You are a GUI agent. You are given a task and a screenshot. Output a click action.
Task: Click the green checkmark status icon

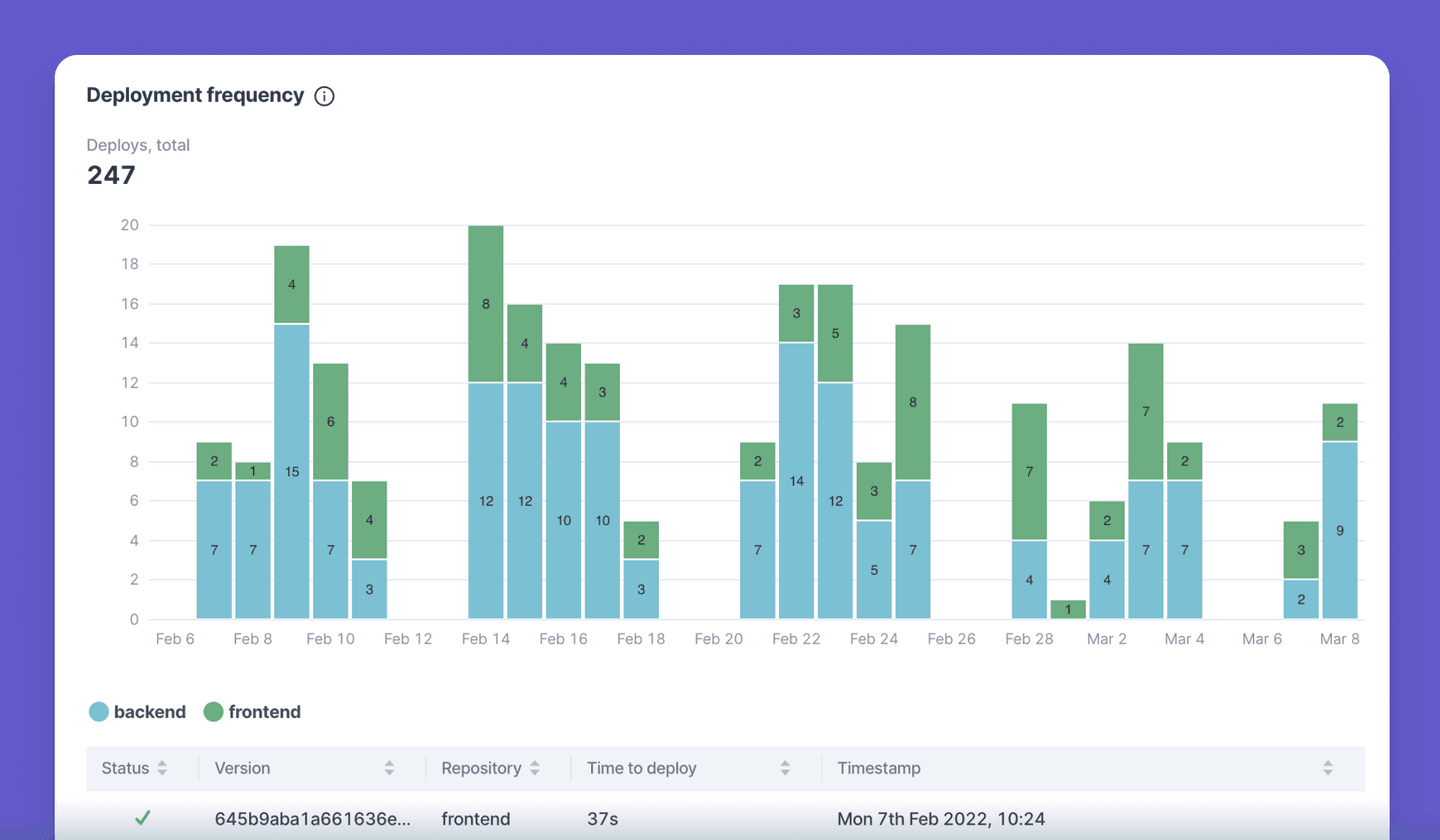coord(143,817)
